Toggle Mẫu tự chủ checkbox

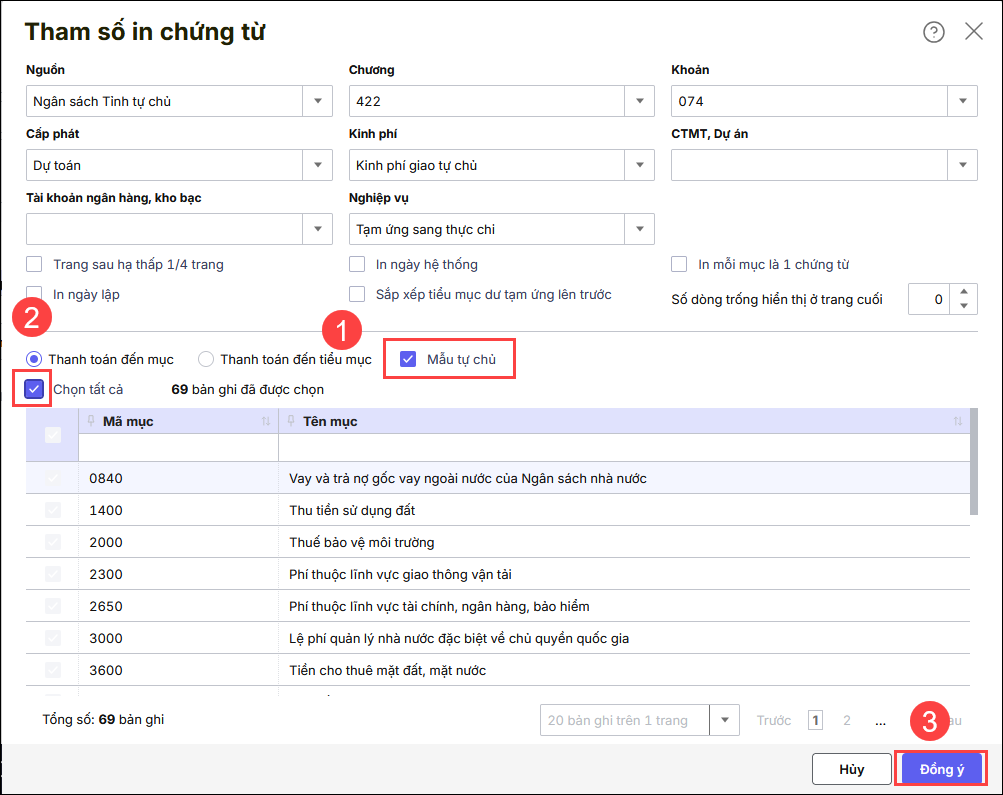coord(408,359)
